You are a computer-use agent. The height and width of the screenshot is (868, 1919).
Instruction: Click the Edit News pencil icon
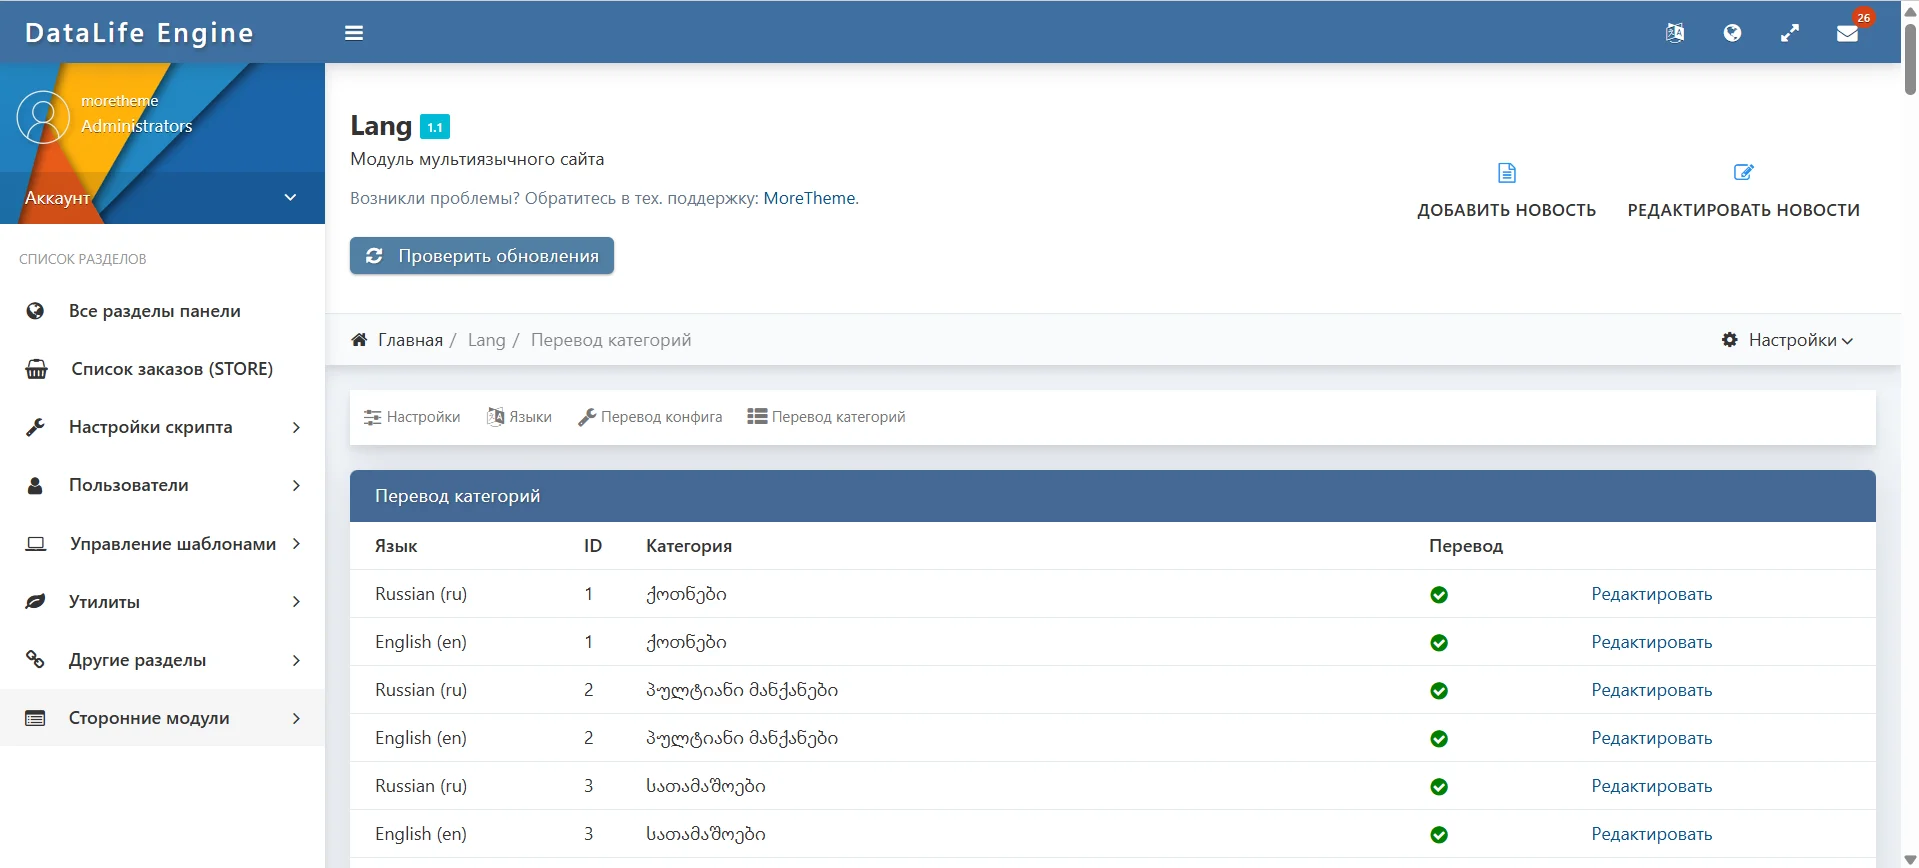1743,173
